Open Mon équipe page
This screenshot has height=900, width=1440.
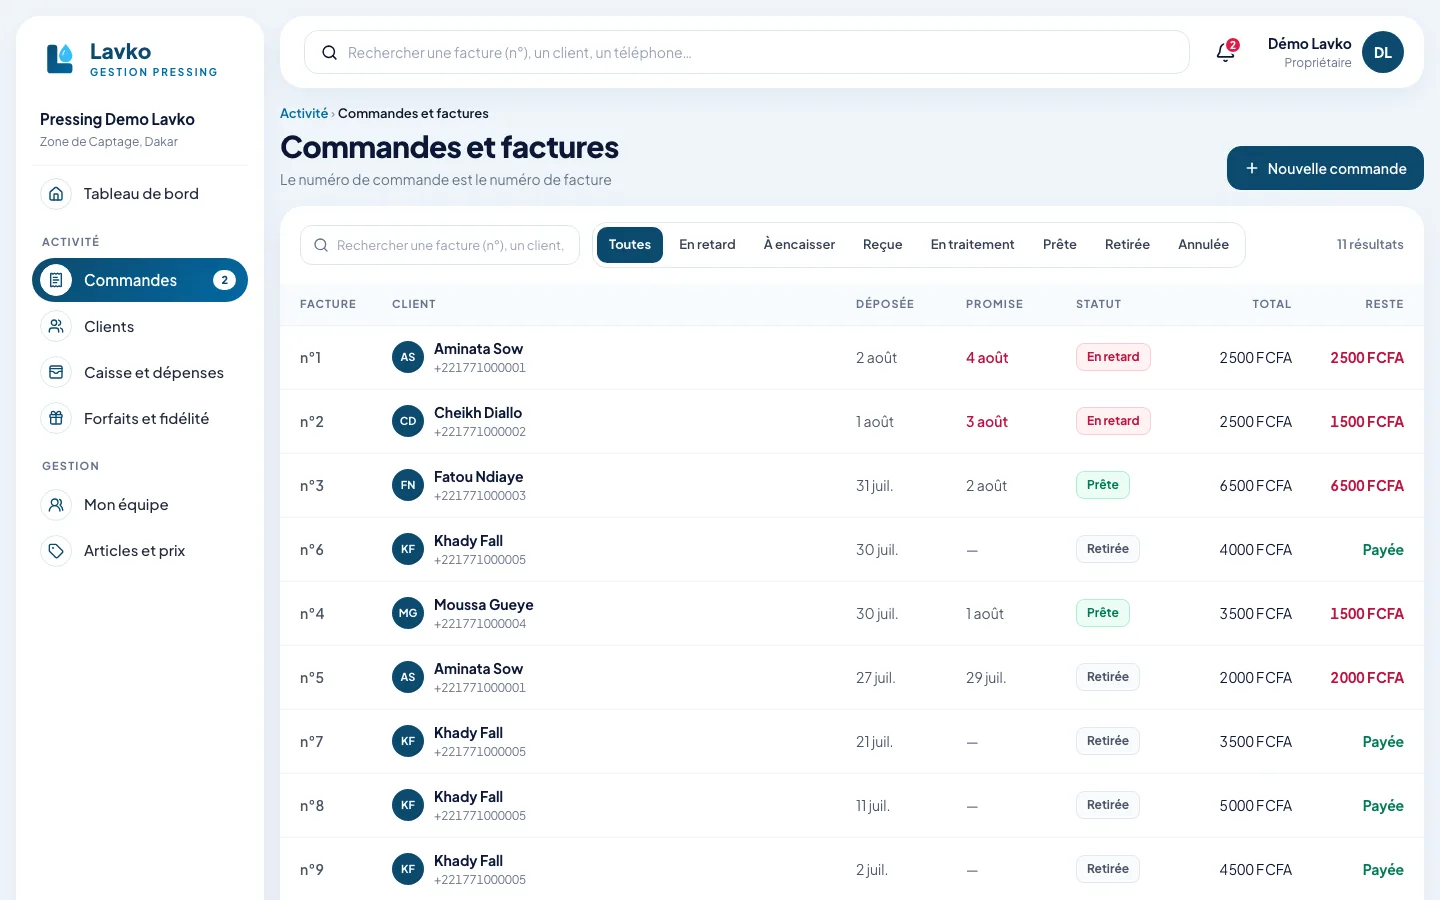(140, 504)
